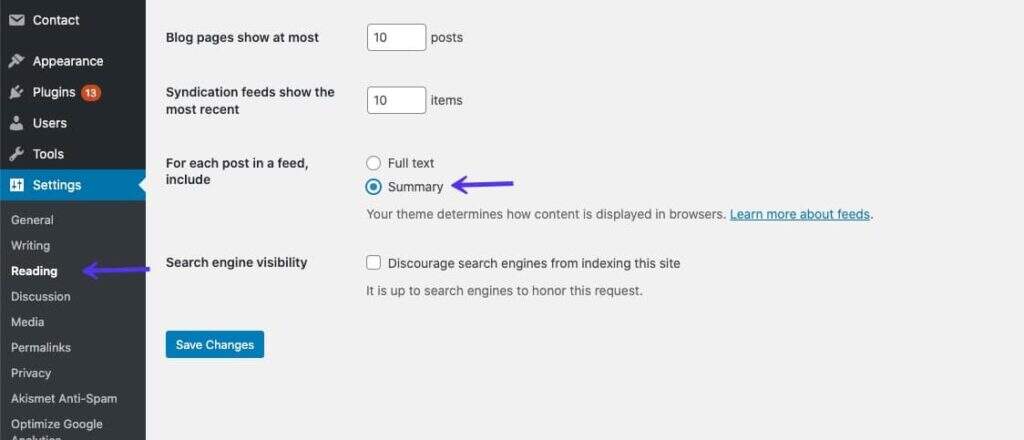This screenshot has width=1024, height=440.
Task: Select the Summary radio option
Action: tap(374, 187)
